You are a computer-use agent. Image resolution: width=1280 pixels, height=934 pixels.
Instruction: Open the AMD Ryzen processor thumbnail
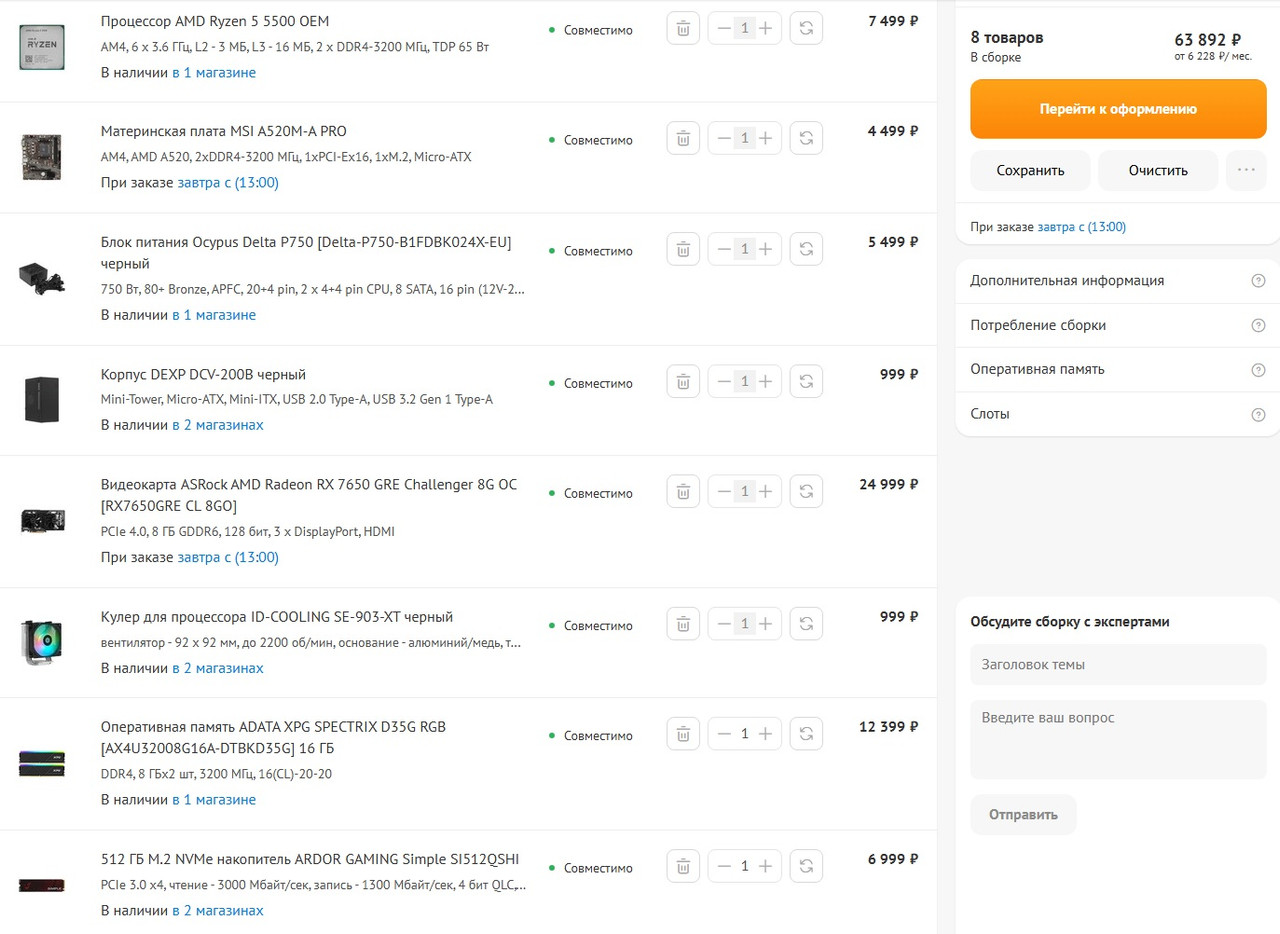coord(42,47)
